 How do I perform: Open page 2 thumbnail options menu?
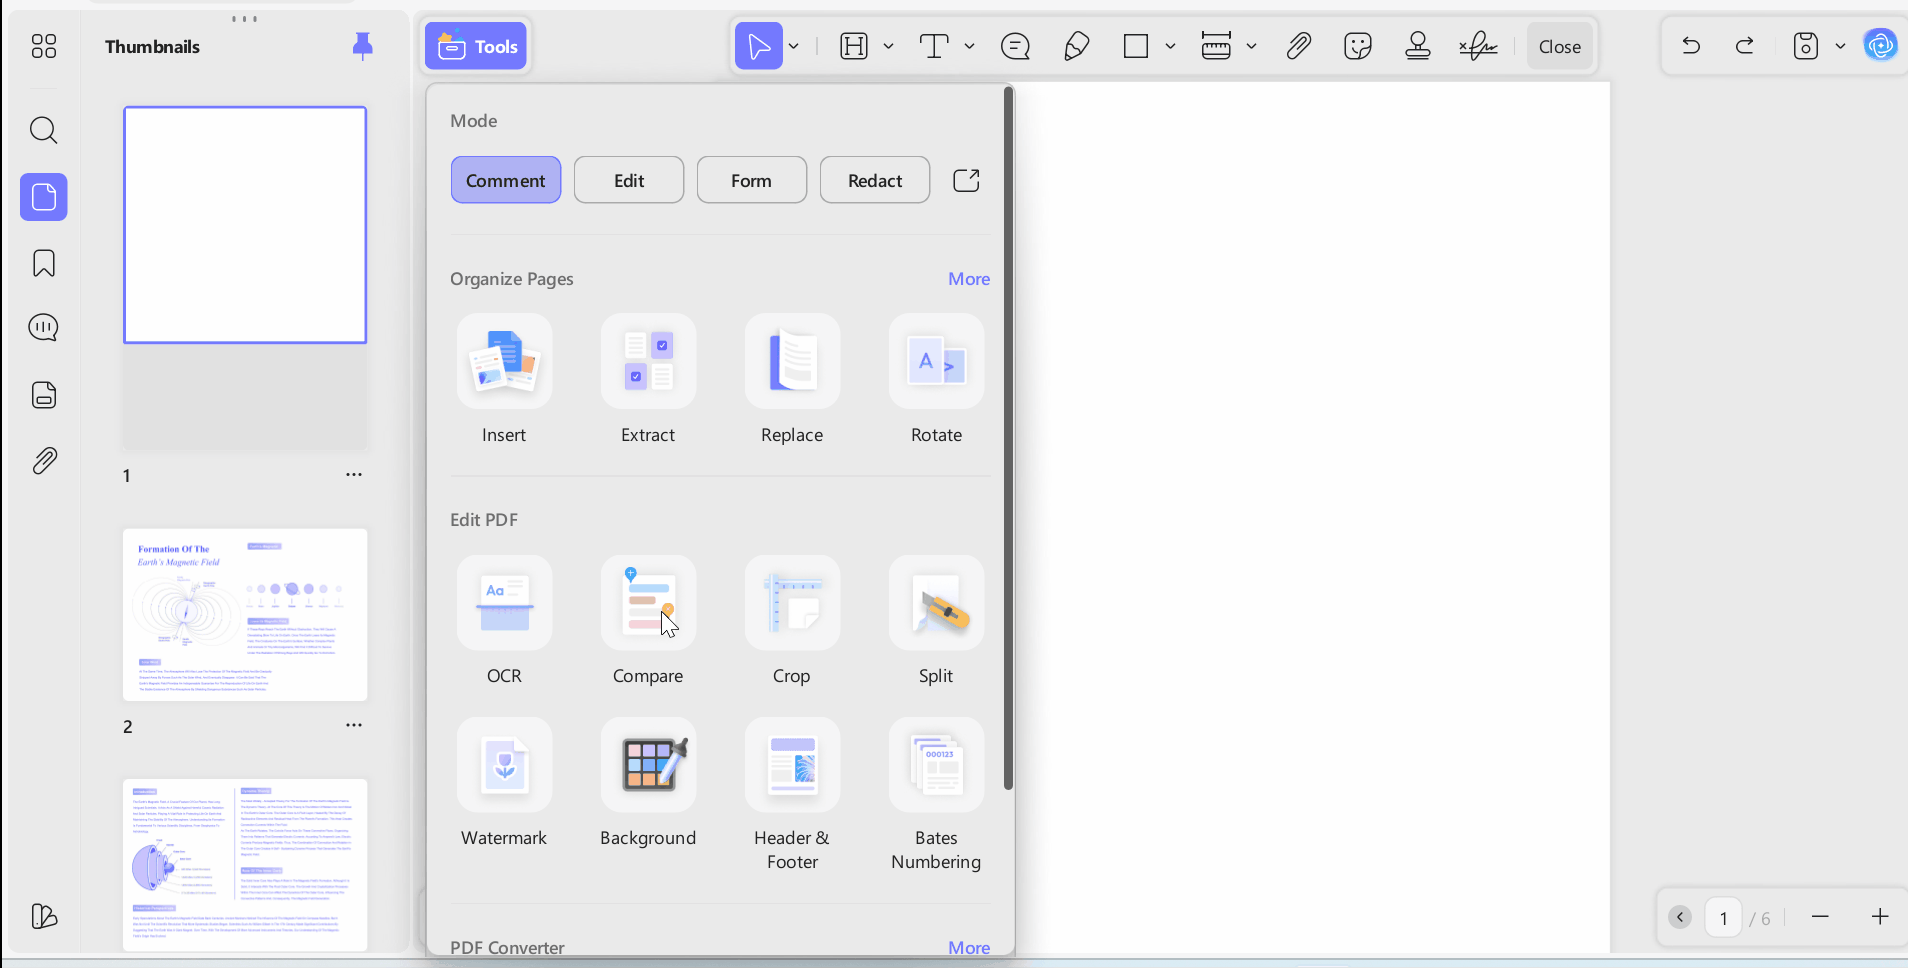click(x=354, y=725)
